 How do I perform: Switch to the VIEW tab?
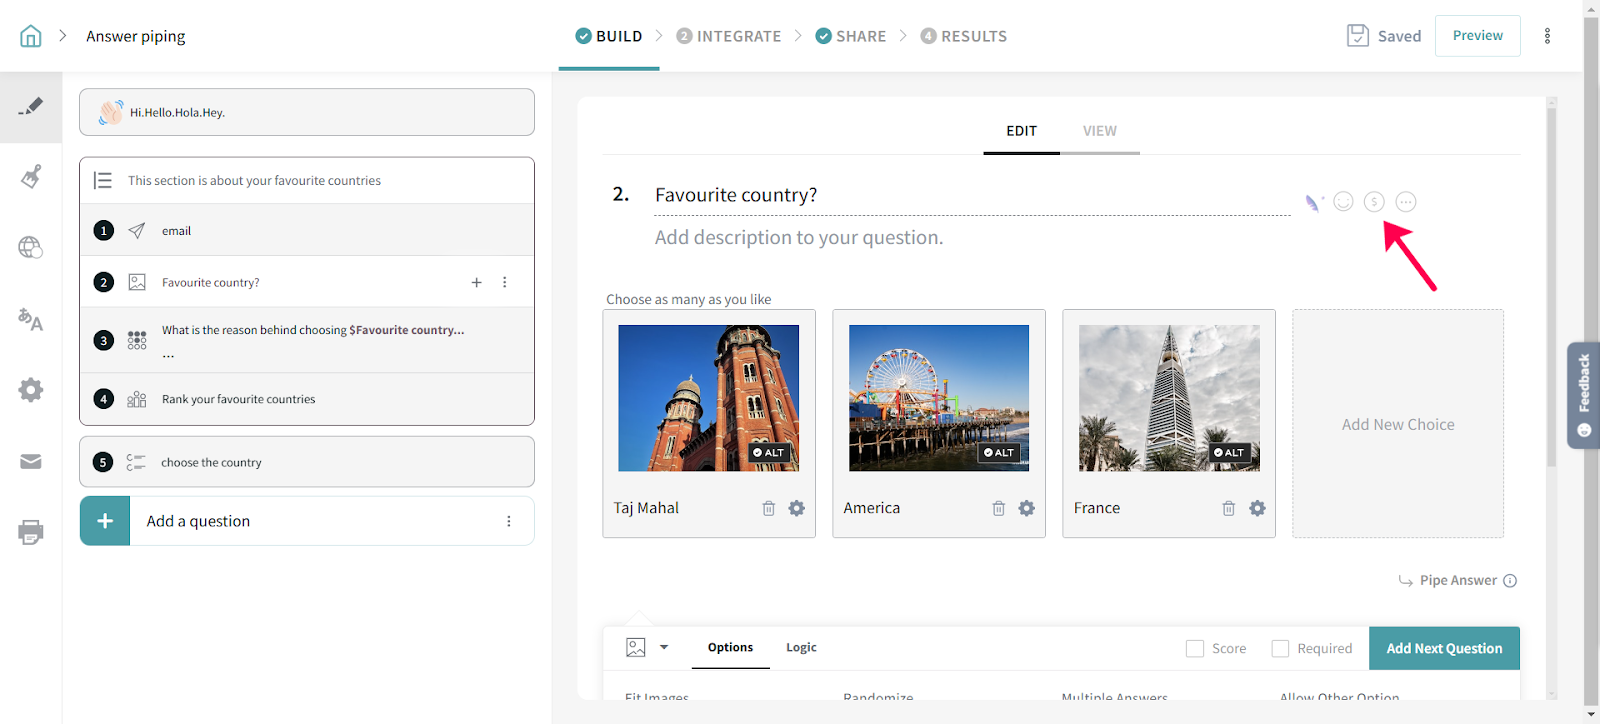coord(1099,131)
